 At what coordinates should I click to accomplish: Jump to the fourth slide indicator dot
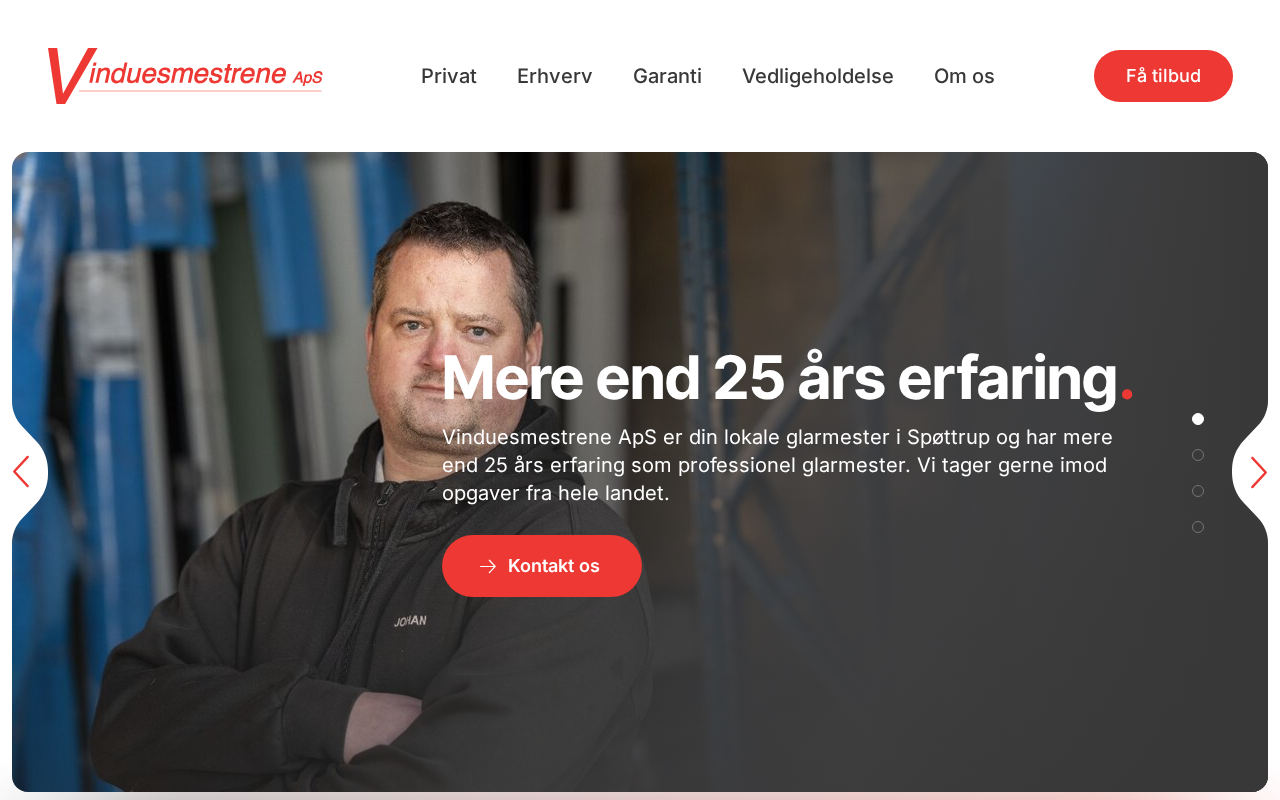pos(1198,527)
